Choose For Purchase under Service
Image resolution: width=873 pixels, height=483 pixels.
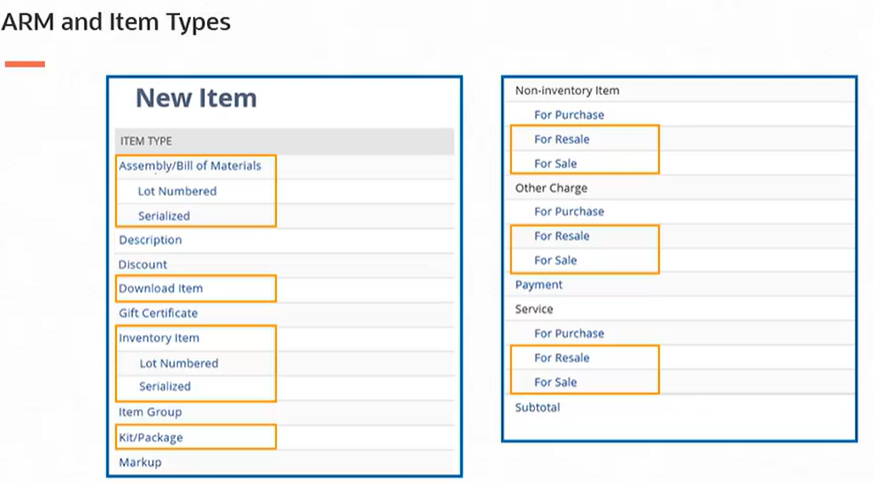(x=569, y=333)
